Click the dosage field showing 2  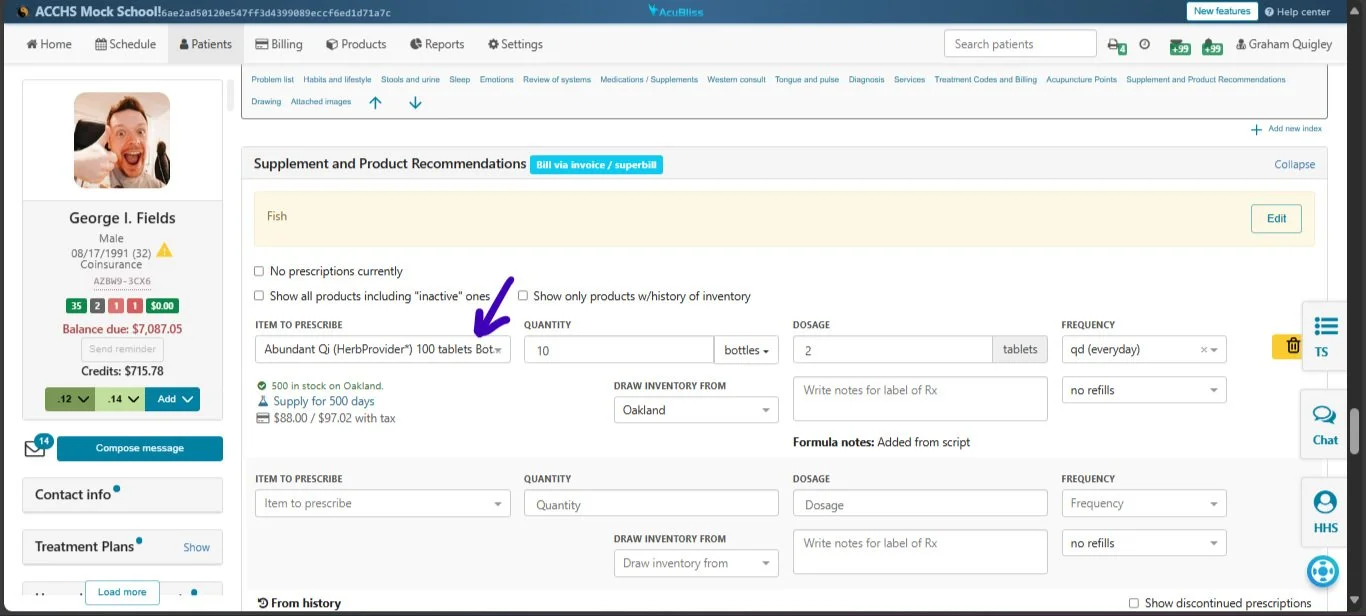pos(892,350)
